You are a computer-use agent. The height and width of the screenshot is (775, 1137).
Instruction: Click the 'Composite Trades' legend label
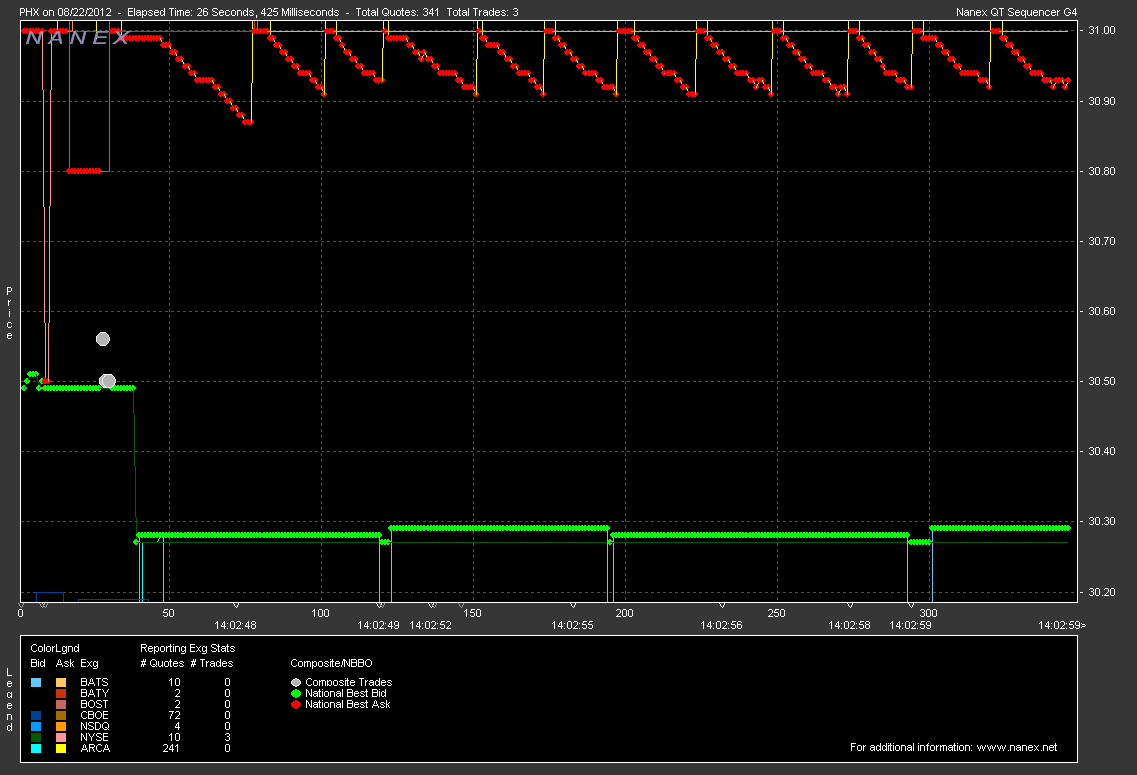pyautogui.click(x=349, y=682)
